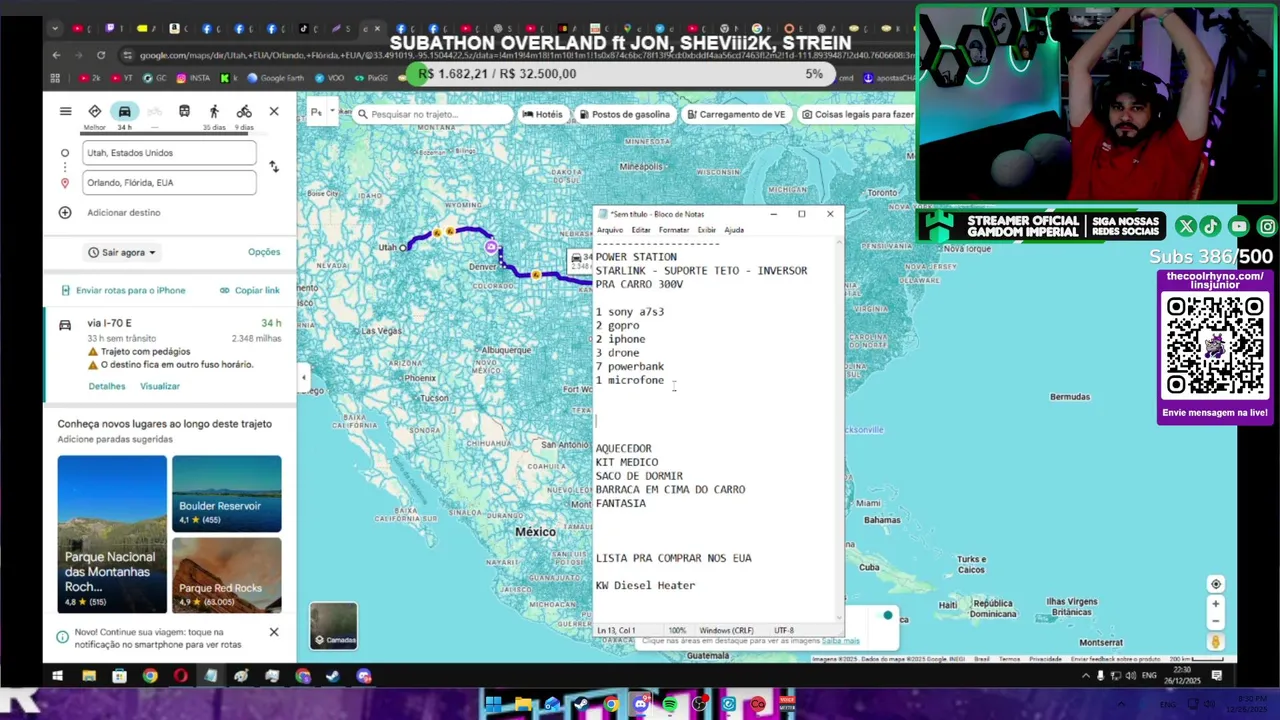Click the Saiba mais link

point(840,641)
